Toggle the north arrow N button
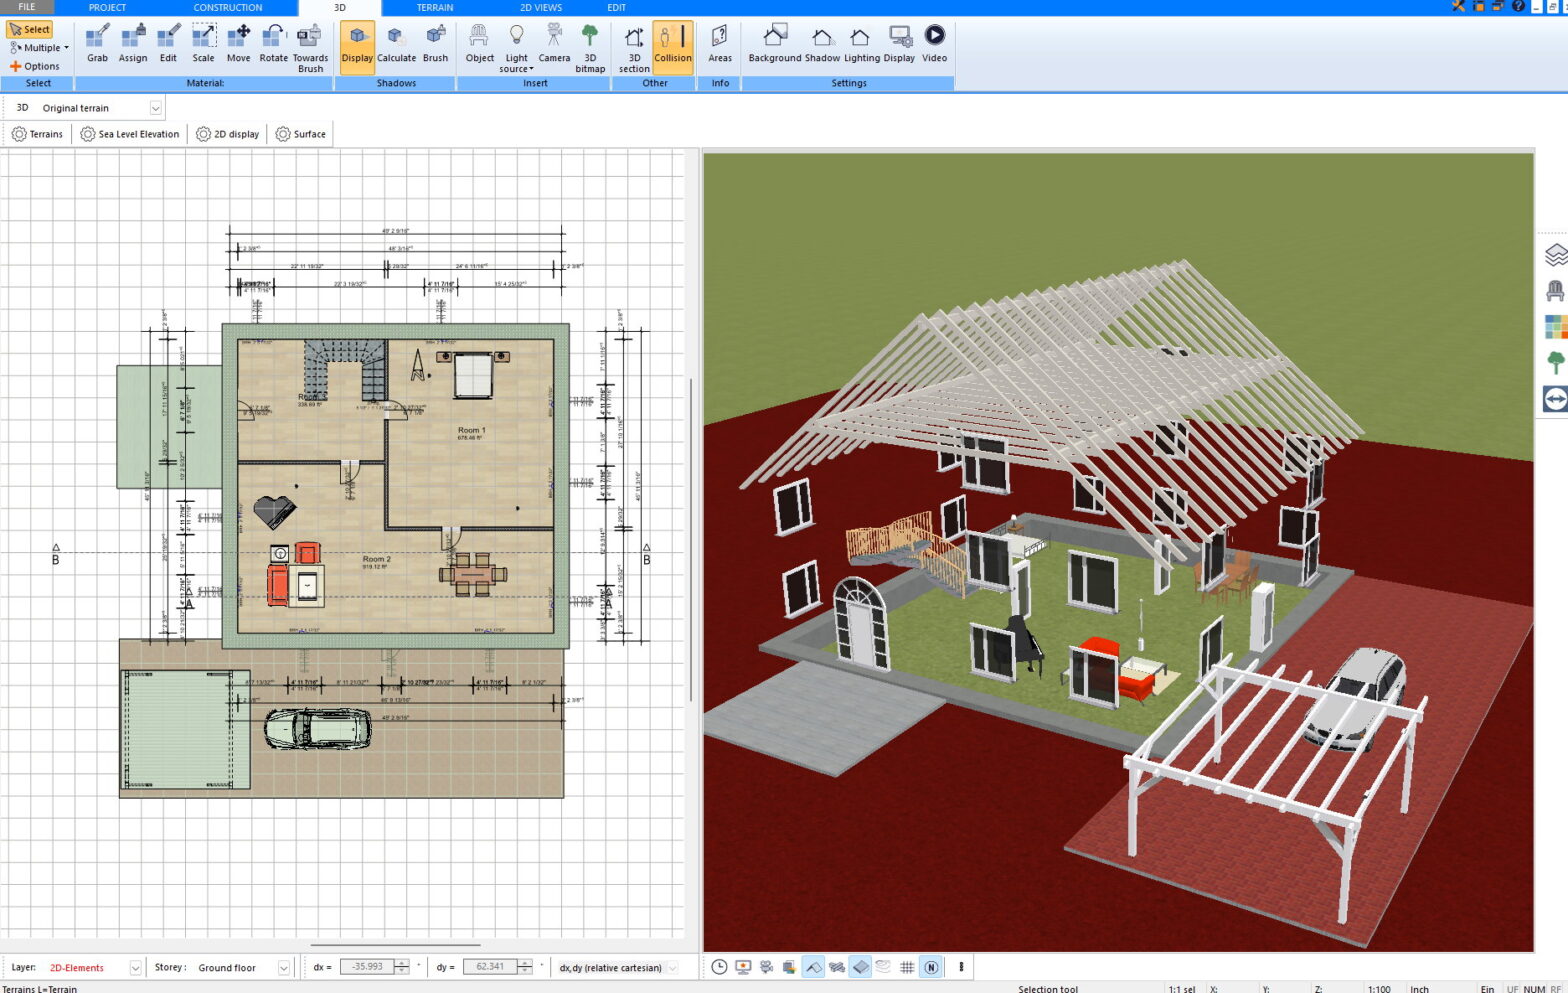Screen dimensions: 1568x993 pos(931,967)
